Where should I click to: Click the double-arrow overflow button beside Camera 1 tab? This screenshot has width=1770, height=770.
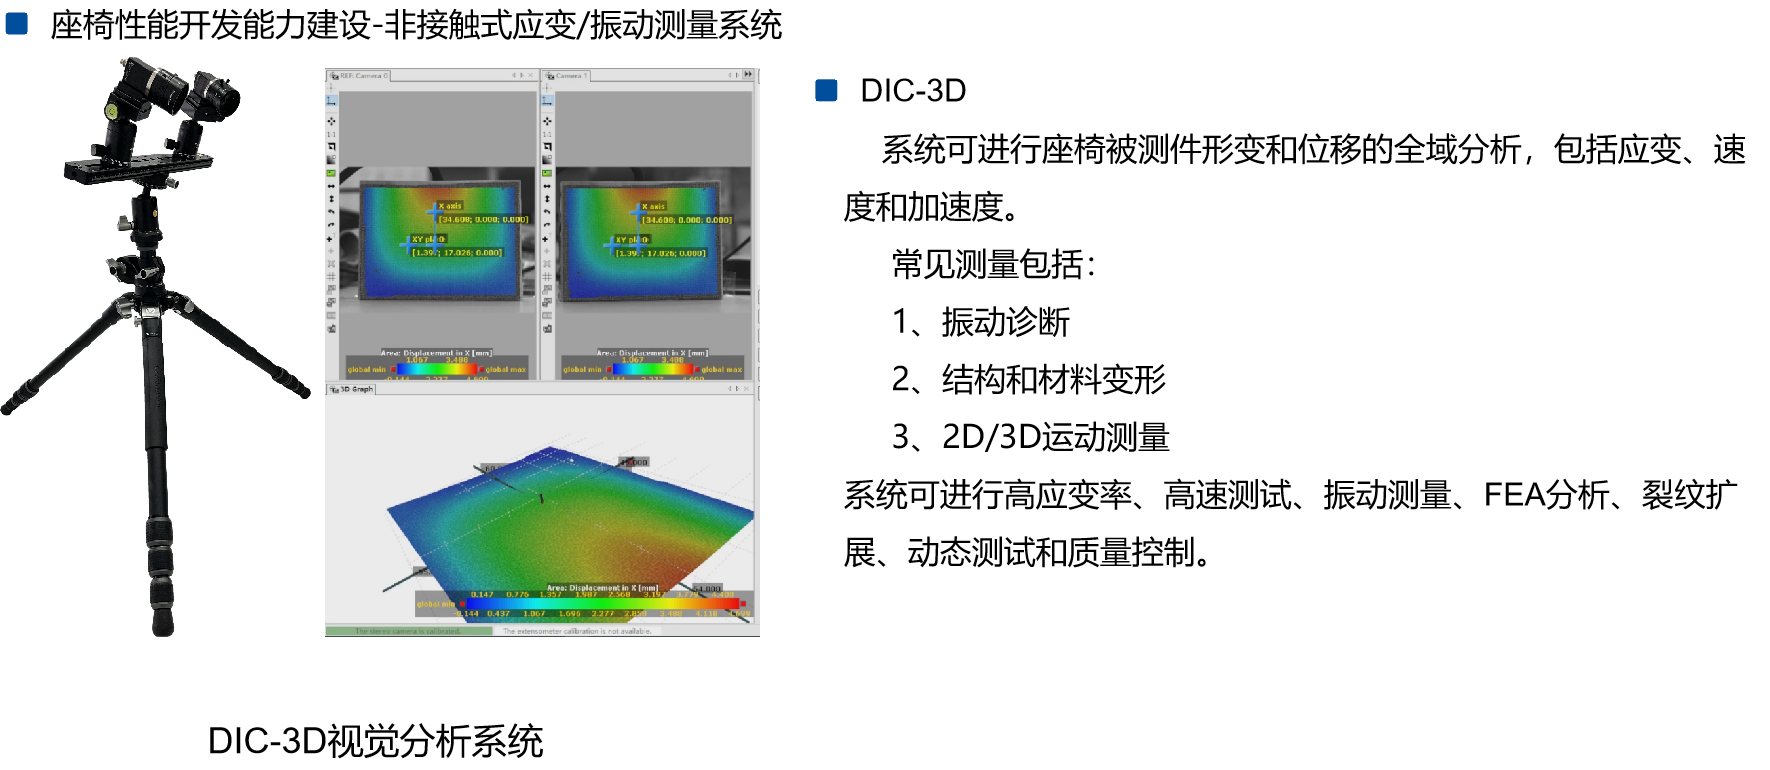click(x=748, y=74)
